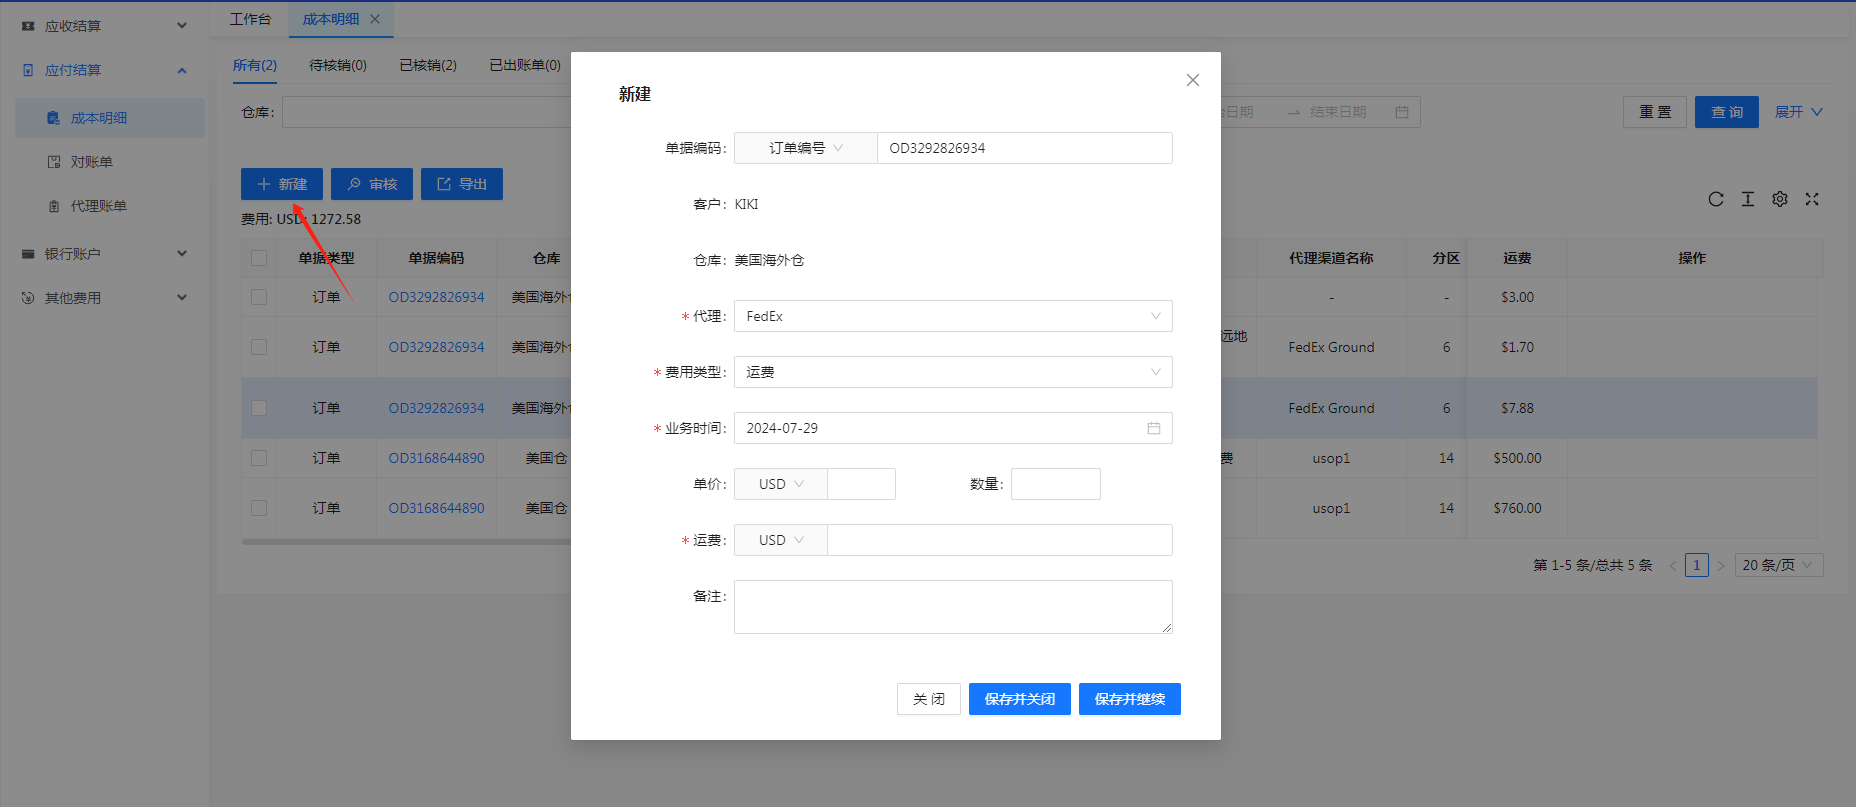
Task: Check the row with $760.00 运费
Action: coord(259,508)
